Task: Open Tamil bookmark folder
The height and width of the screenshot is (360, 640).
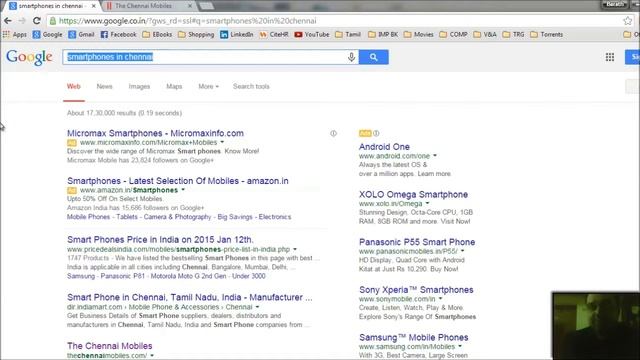Action: [348, 35]
